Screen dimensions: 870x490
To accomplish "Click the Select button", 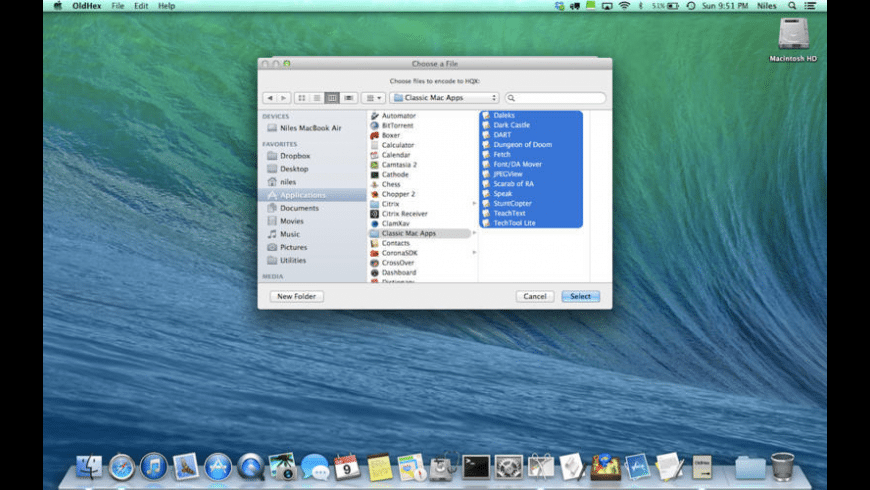I will tap(580, 296).
